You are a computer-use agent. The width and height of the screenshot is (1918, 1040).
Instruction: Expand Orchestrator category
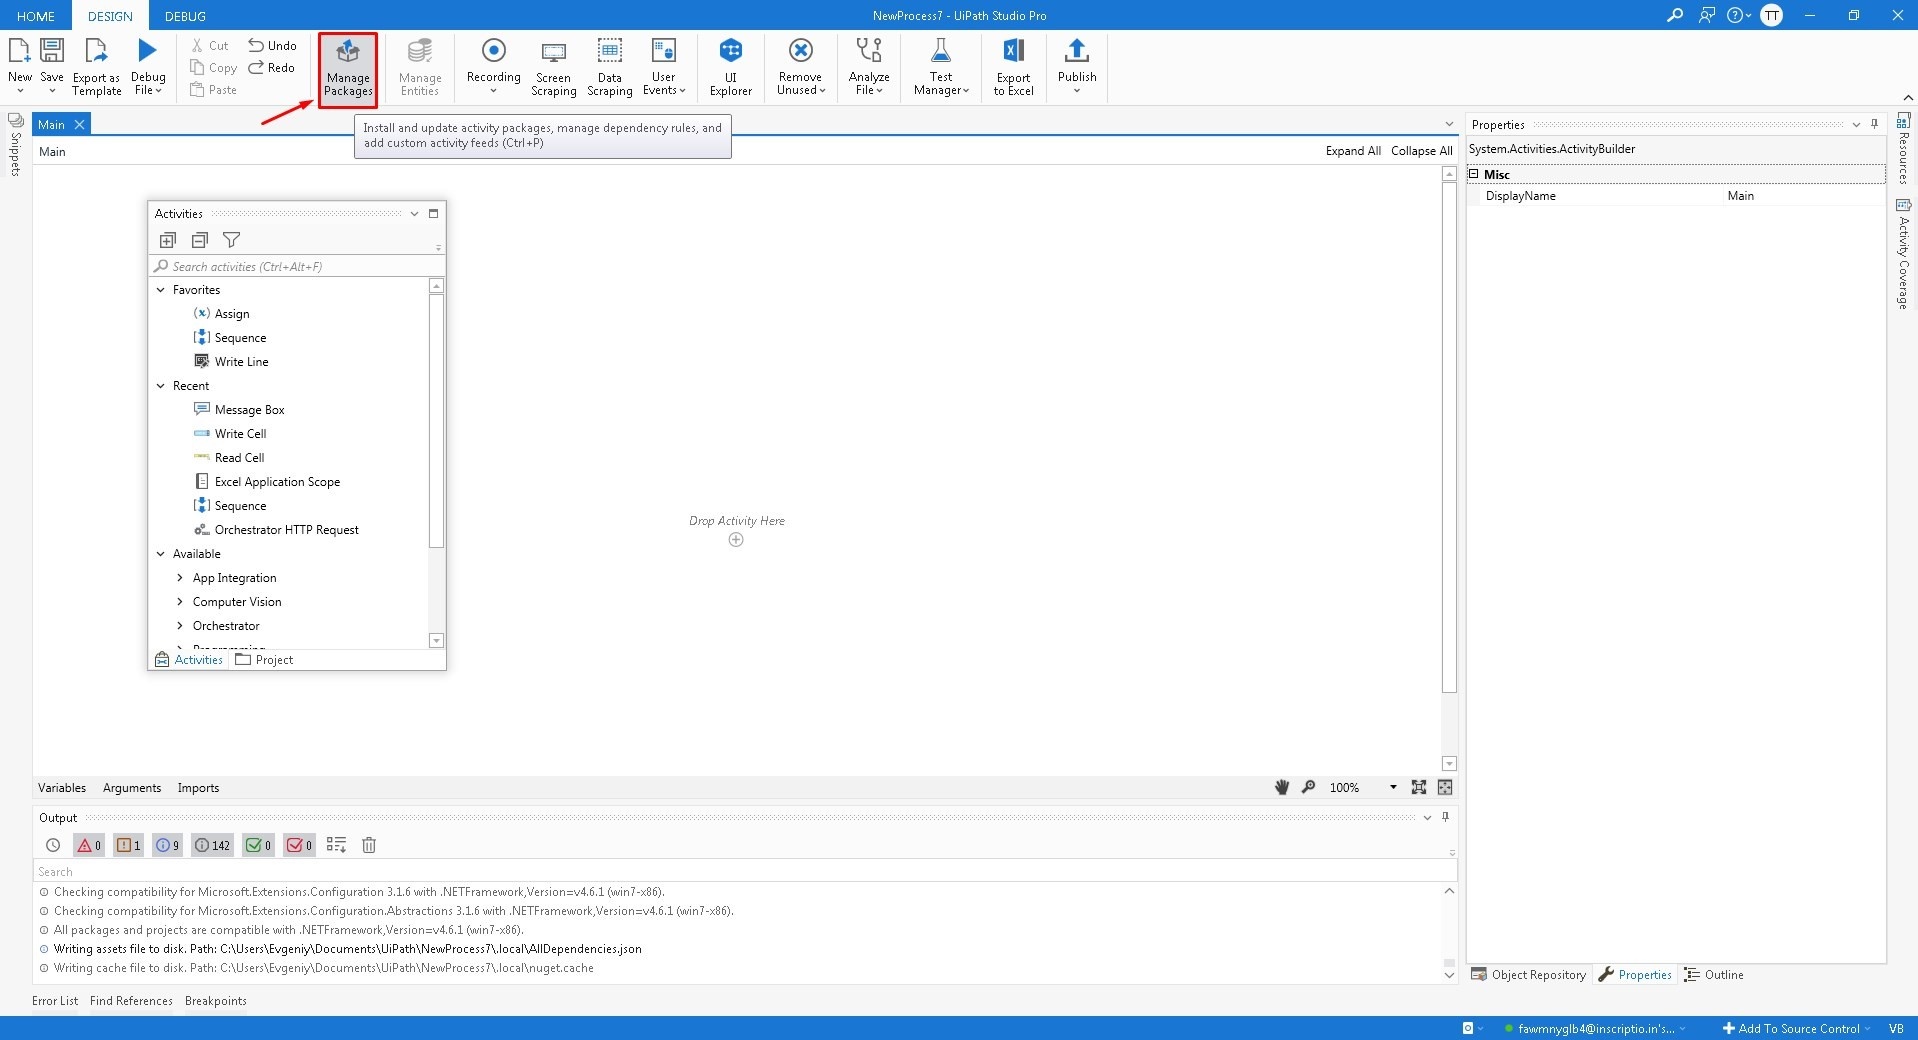click(180, 626)
